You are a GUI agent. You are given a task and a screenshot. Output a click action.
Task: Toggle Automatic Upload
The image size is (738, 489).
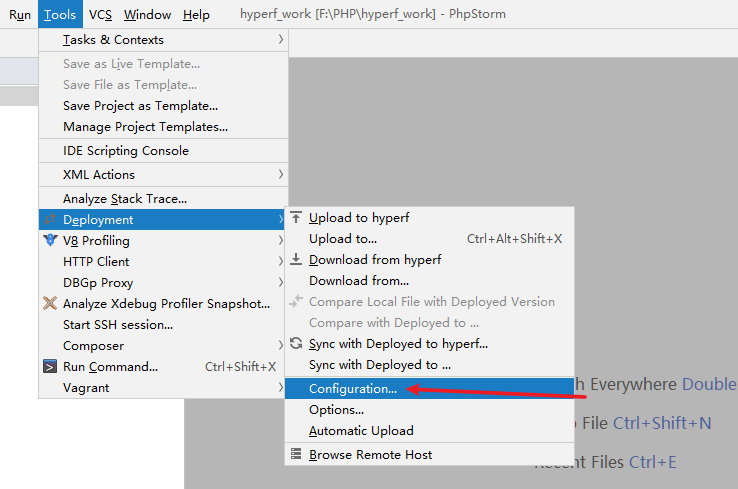coord(429,431)
